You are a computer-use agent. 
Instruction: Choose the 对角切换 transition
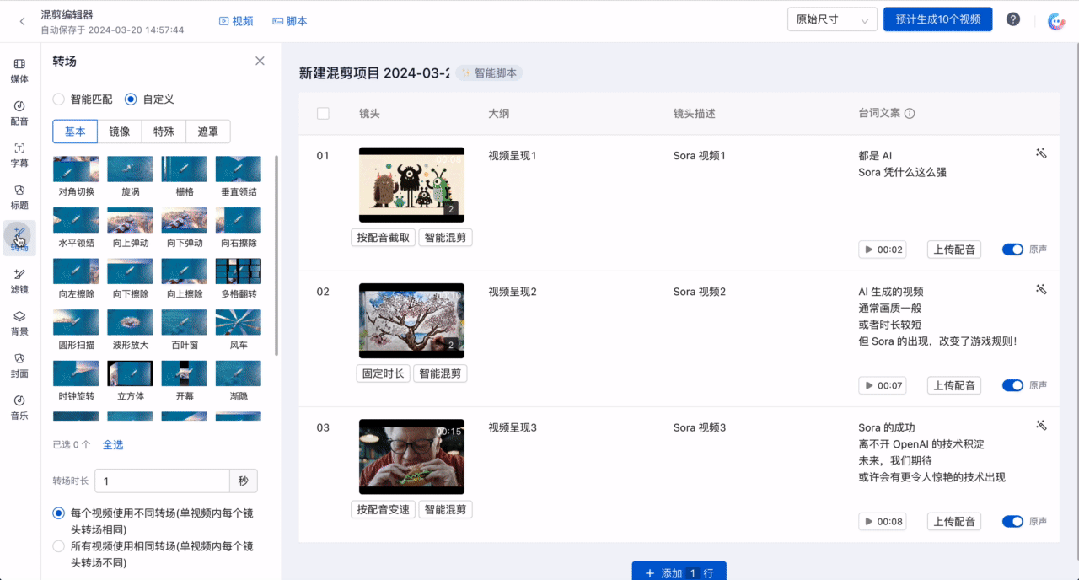[76, 176]
